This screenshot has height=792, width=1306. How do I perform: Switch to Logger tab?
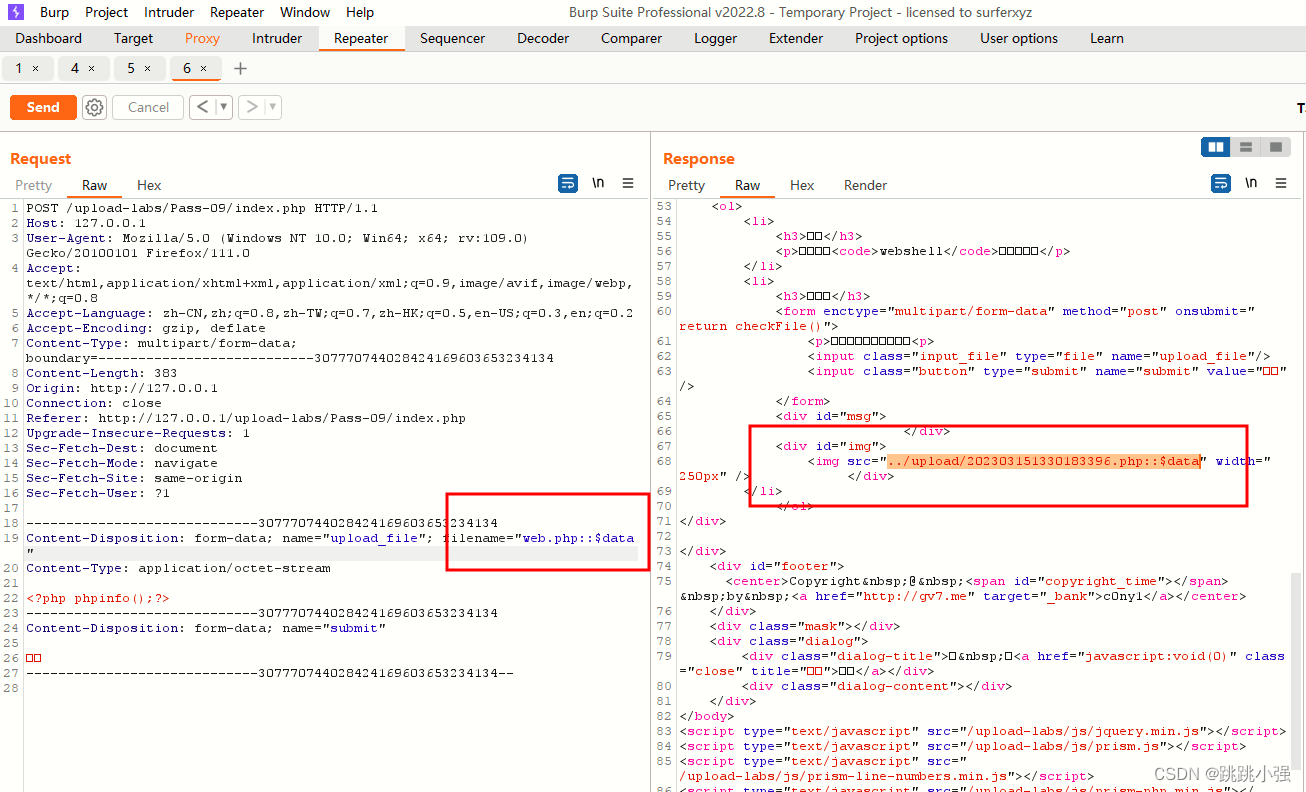(716, 38)
